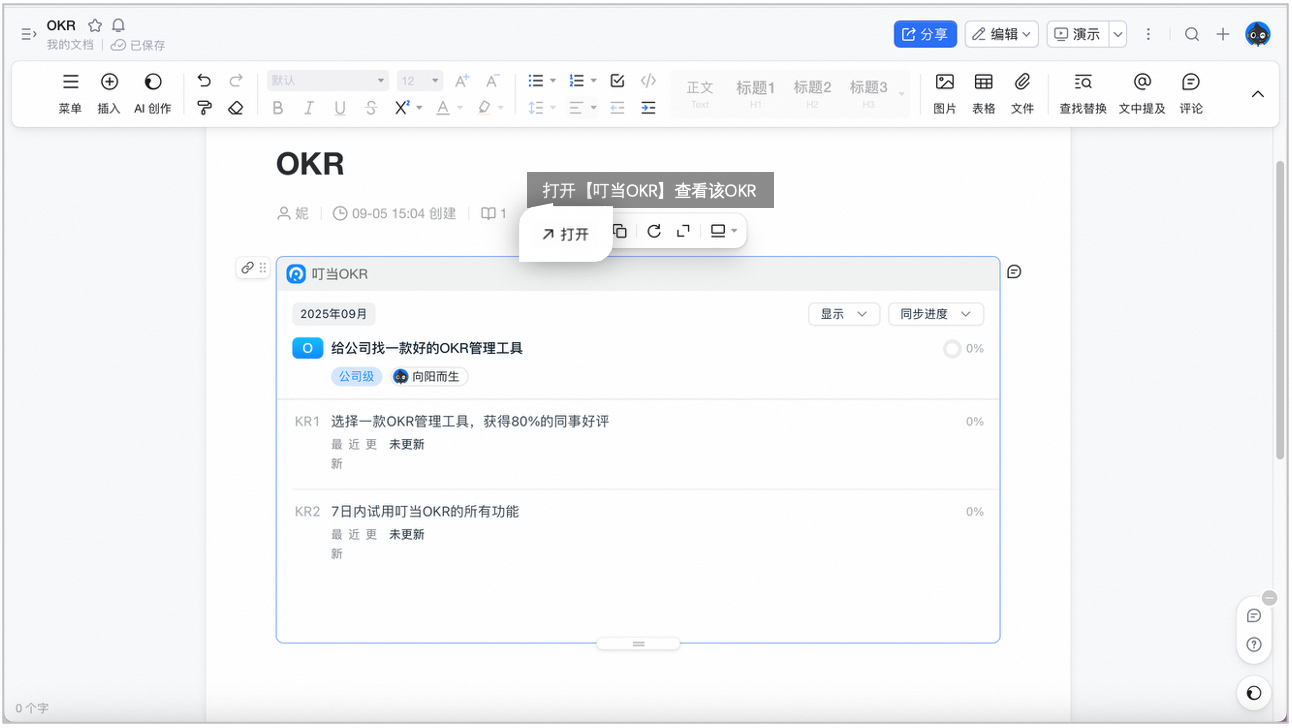Increase paragraph indent
The image size is (1292, 728).
point(648,108)
